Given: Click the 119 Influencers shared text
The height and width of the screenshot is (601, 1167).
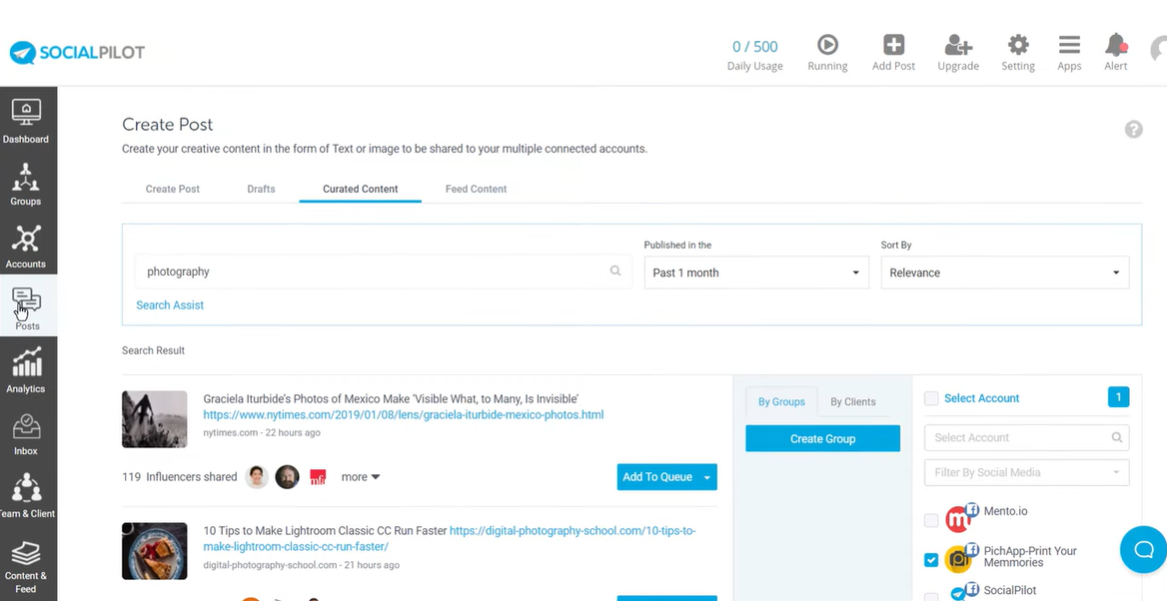Looking at the screenshot, I should coord(179,477).
